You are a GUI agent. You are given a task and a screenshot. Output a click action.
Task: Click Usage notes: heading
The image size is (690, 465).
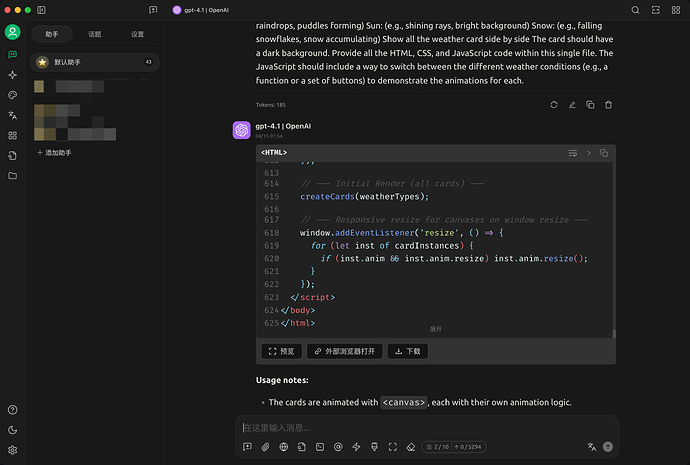pos(282,380)
